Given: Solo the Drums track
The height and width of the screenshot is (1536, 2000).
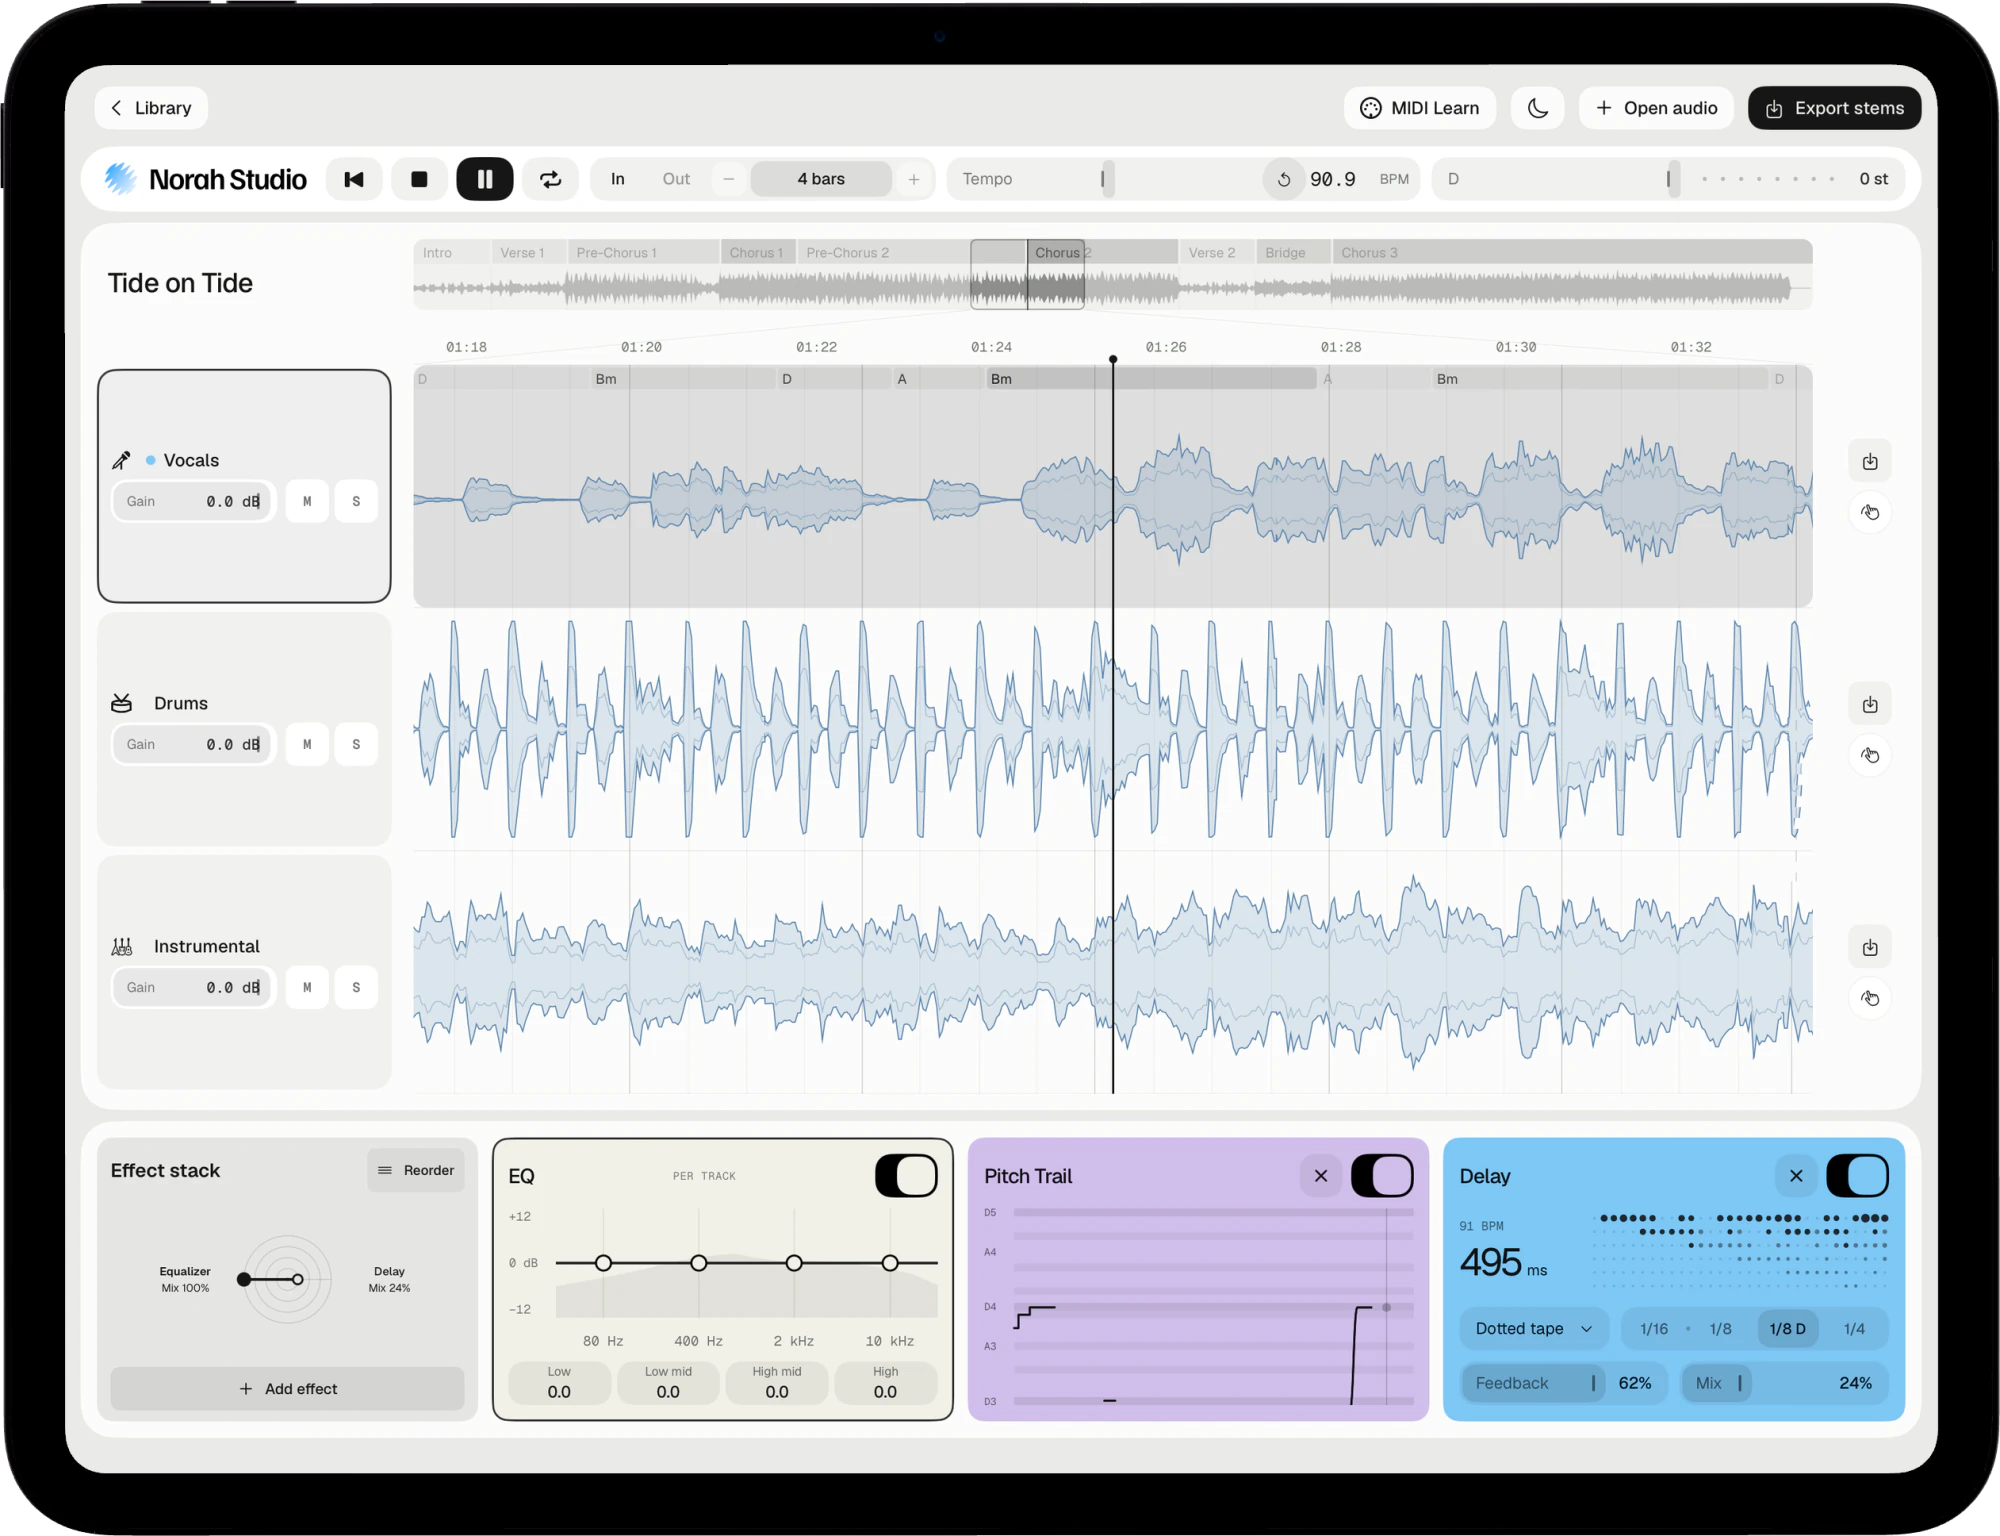Looking at the screenshot, I should click(356, 744).
